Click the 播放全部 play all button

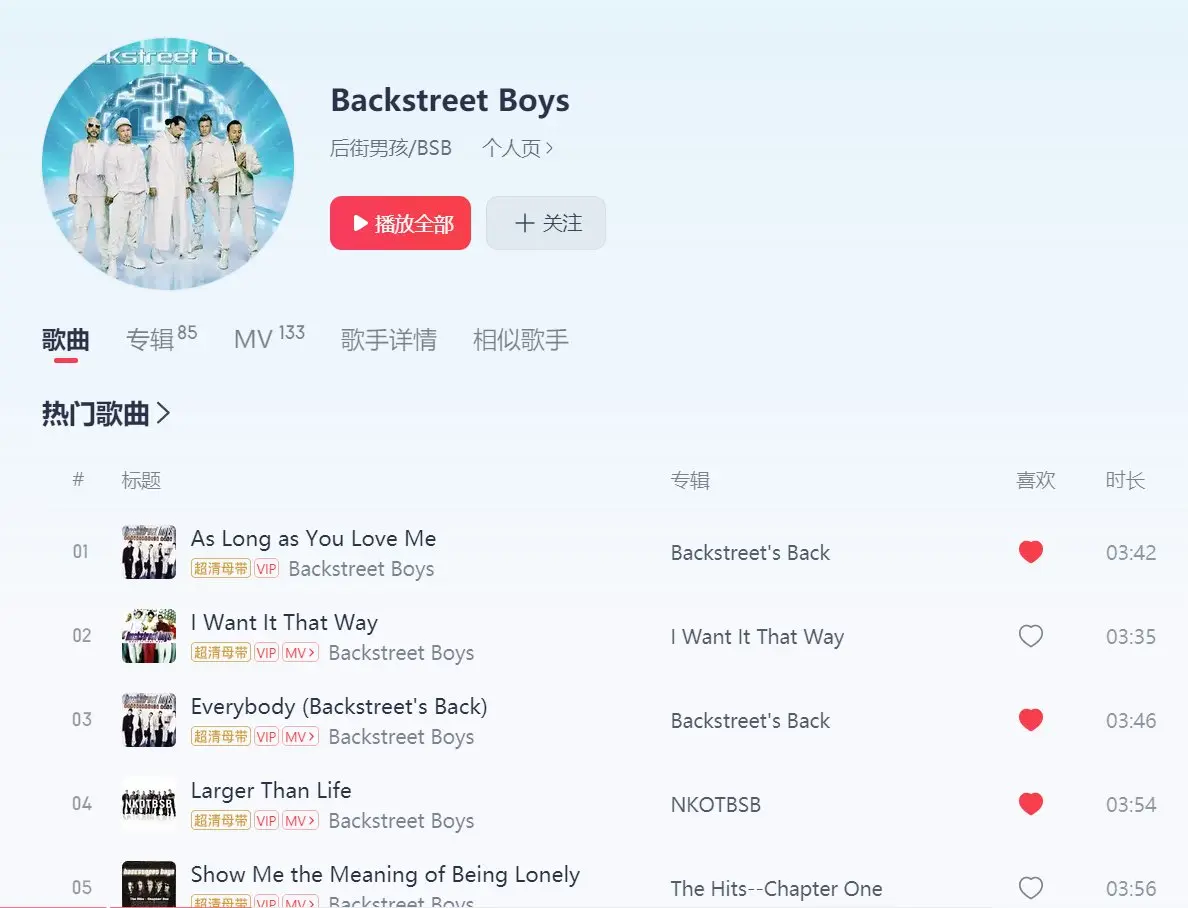pyautogui.click(x=400, y=223)
